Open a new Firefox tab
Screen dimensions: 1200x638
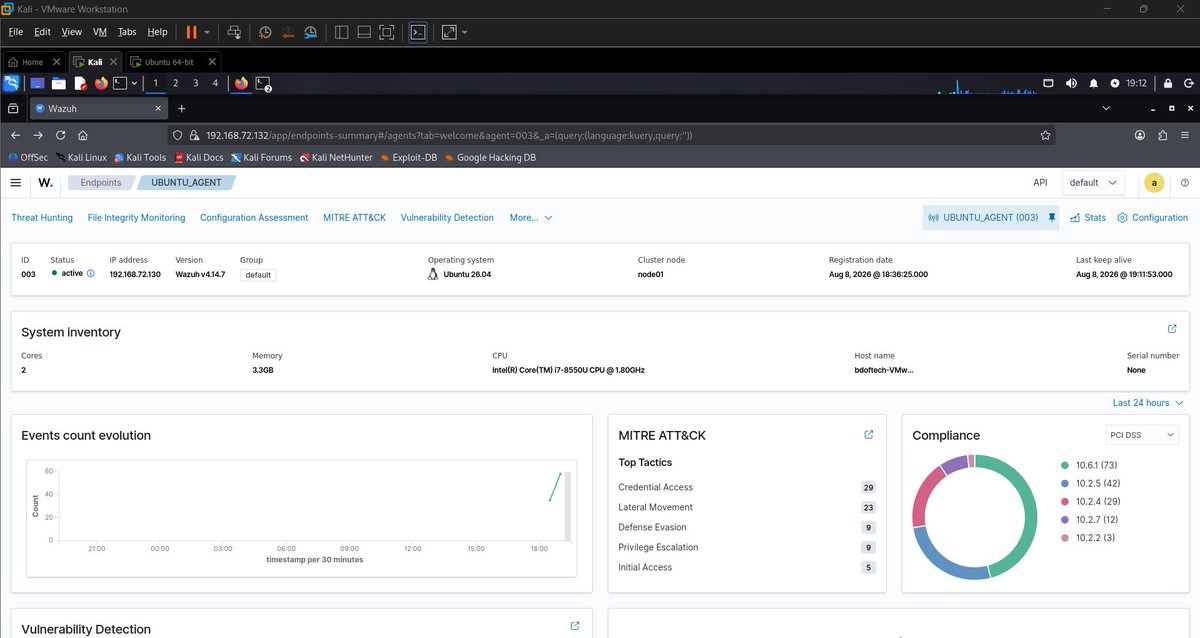tap(181, 108)
